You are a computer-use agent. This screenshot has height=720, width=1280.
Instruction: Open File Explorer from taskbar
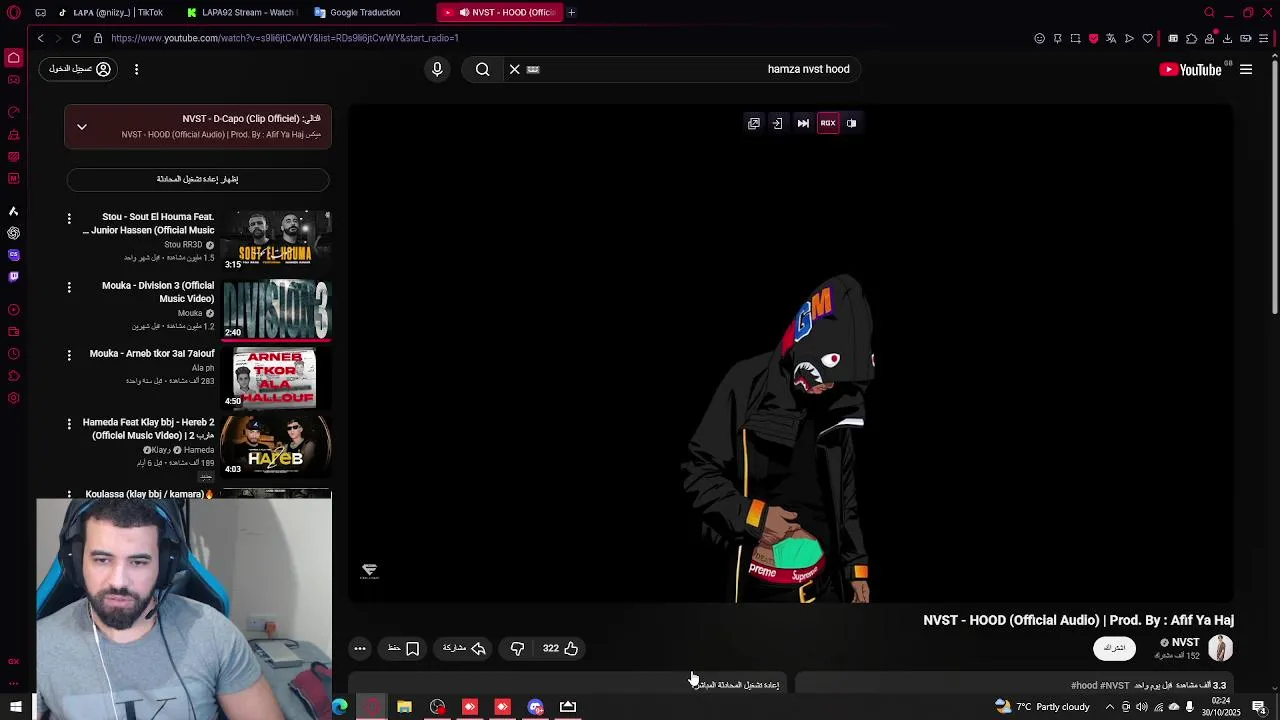(x=404, y=707)
